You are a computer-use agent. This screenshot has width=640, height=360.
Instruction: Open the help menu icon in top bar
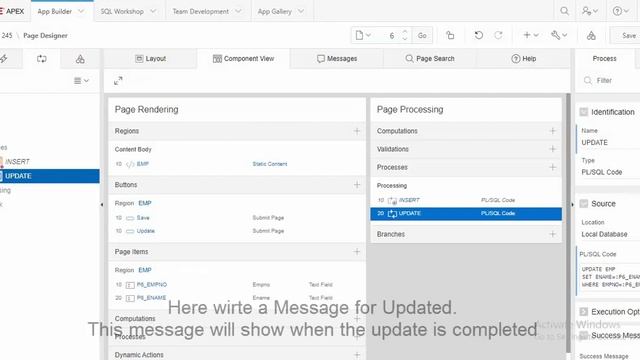(x=620, y=11)
